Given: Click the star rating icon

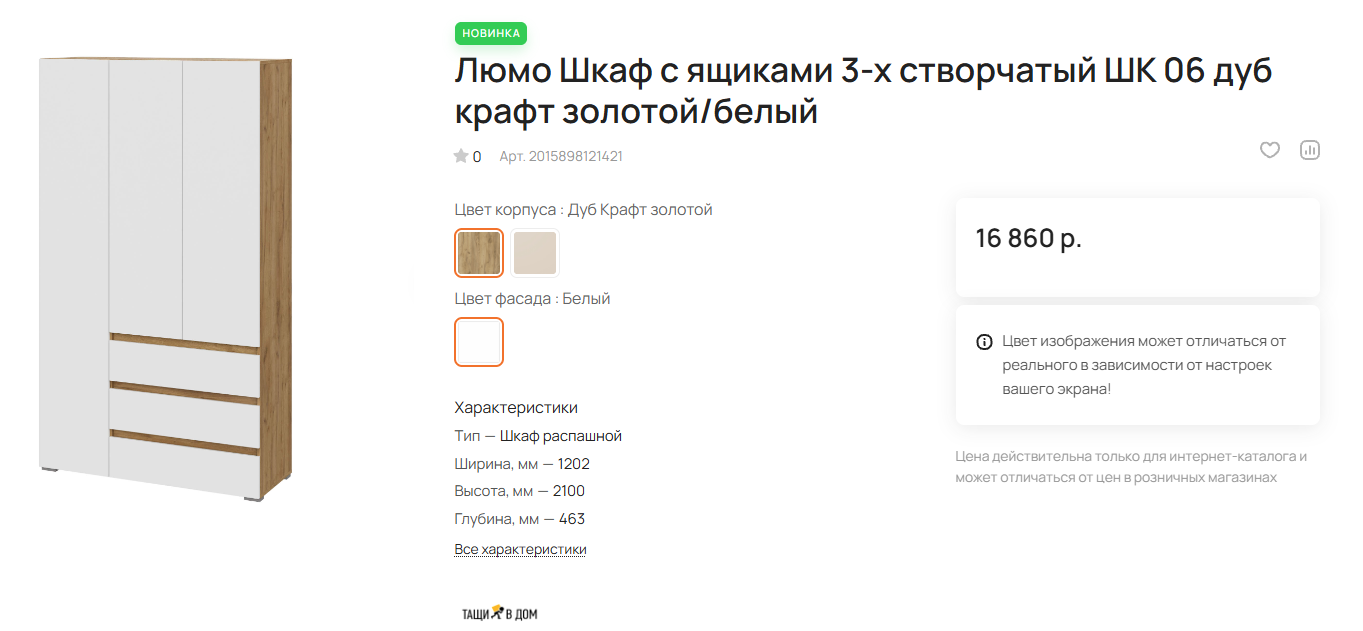Looking at the screenshot, I should click(x=461, y=156).
